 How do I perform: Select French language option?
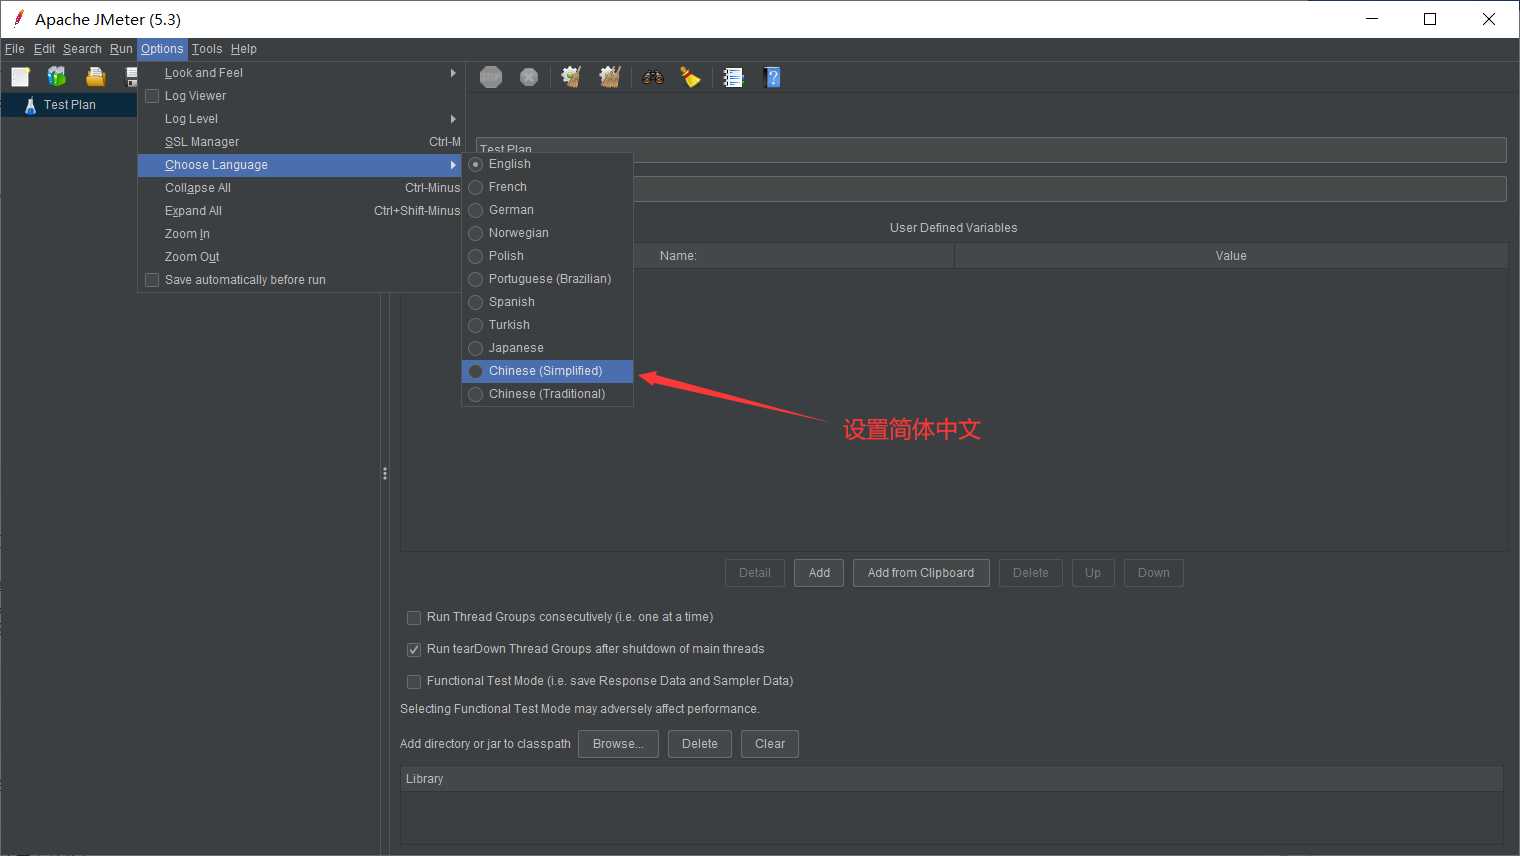pyautogui.click(x=547, y=187)
